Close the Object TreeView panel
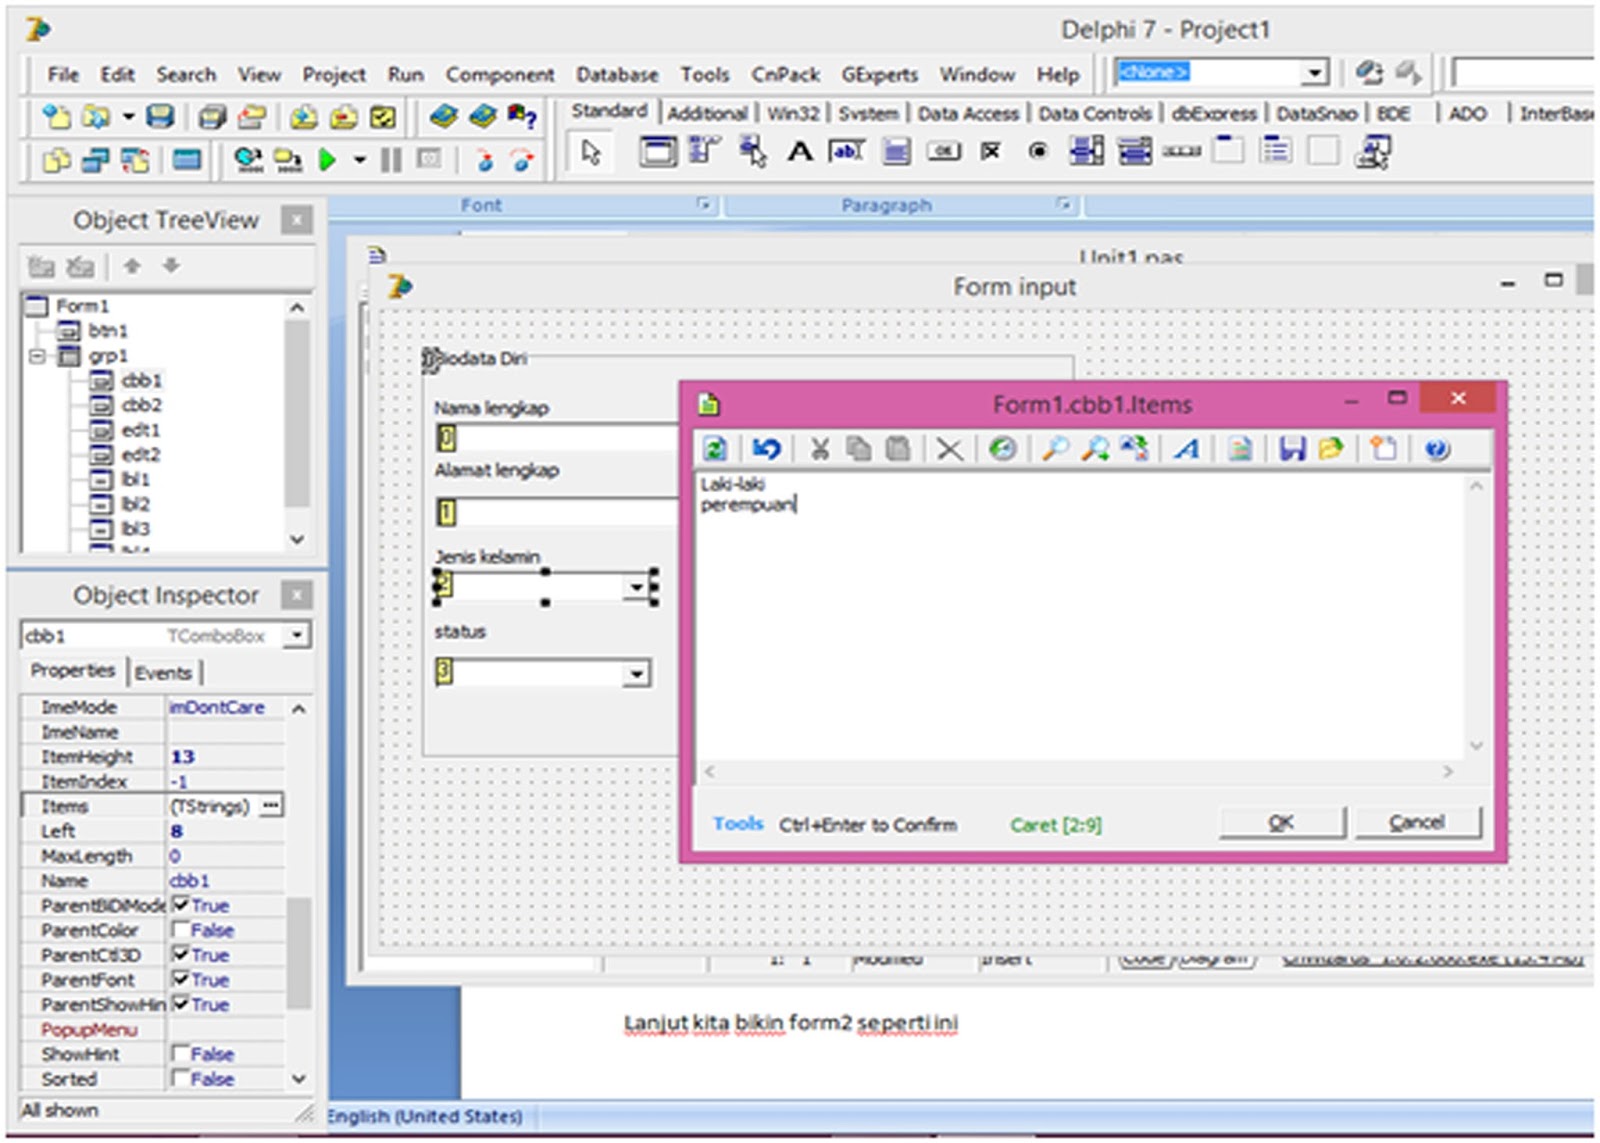The height and width of the screenshot is (1143, 1600). [x=296, y=220]
